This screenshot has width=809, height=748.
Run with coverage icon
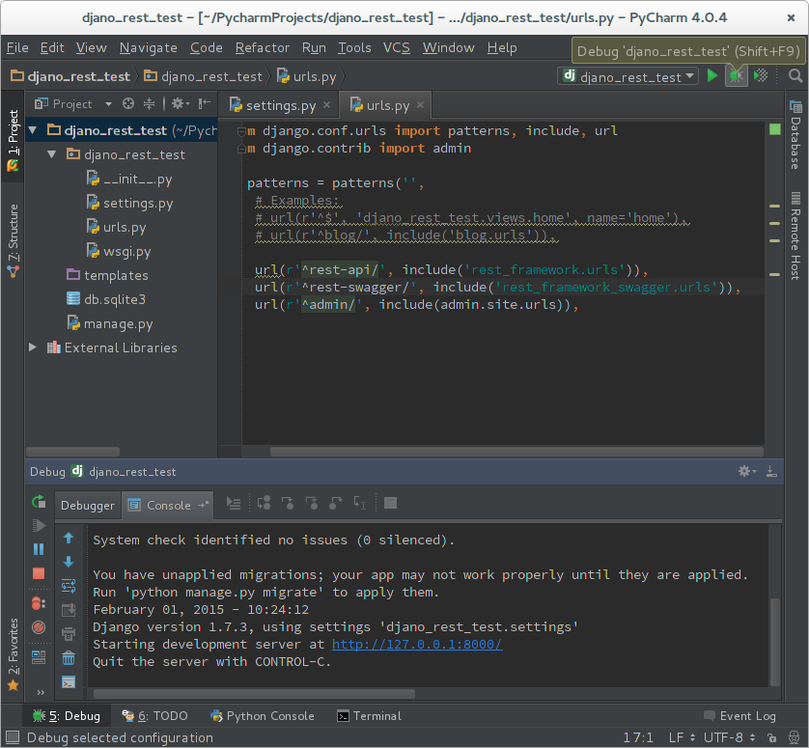coord(761,76)
